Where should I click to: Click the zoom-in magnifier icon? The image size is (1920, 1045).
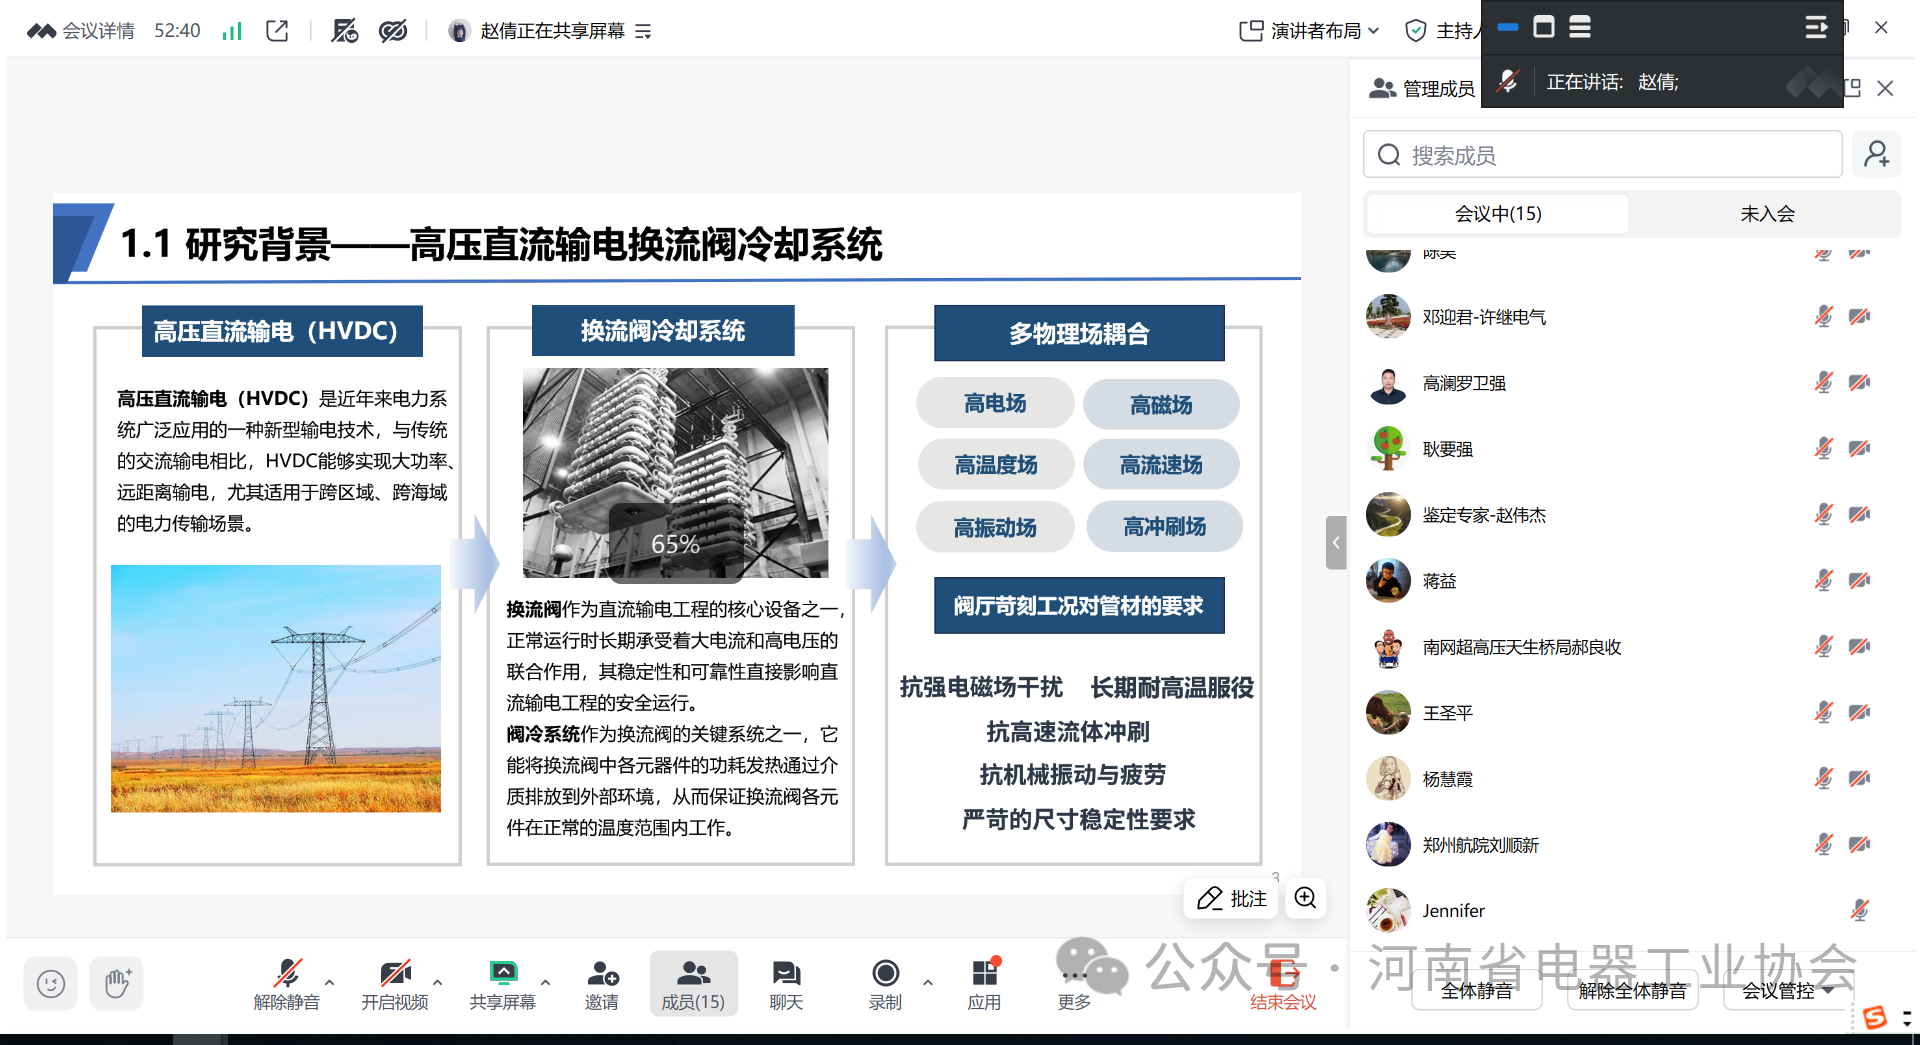point(1305,898)
